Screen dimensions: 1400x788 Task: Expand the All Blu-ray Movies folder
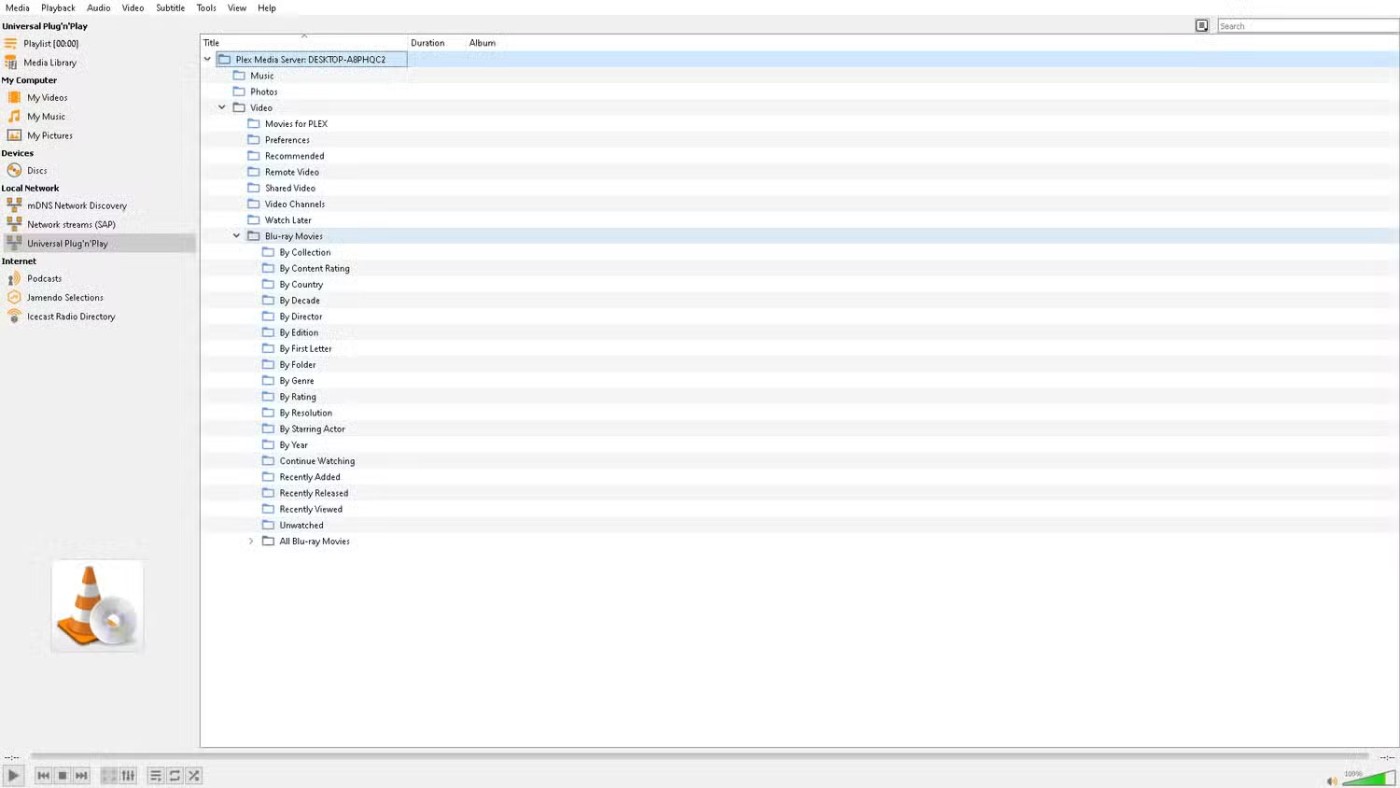click(251, 541)
